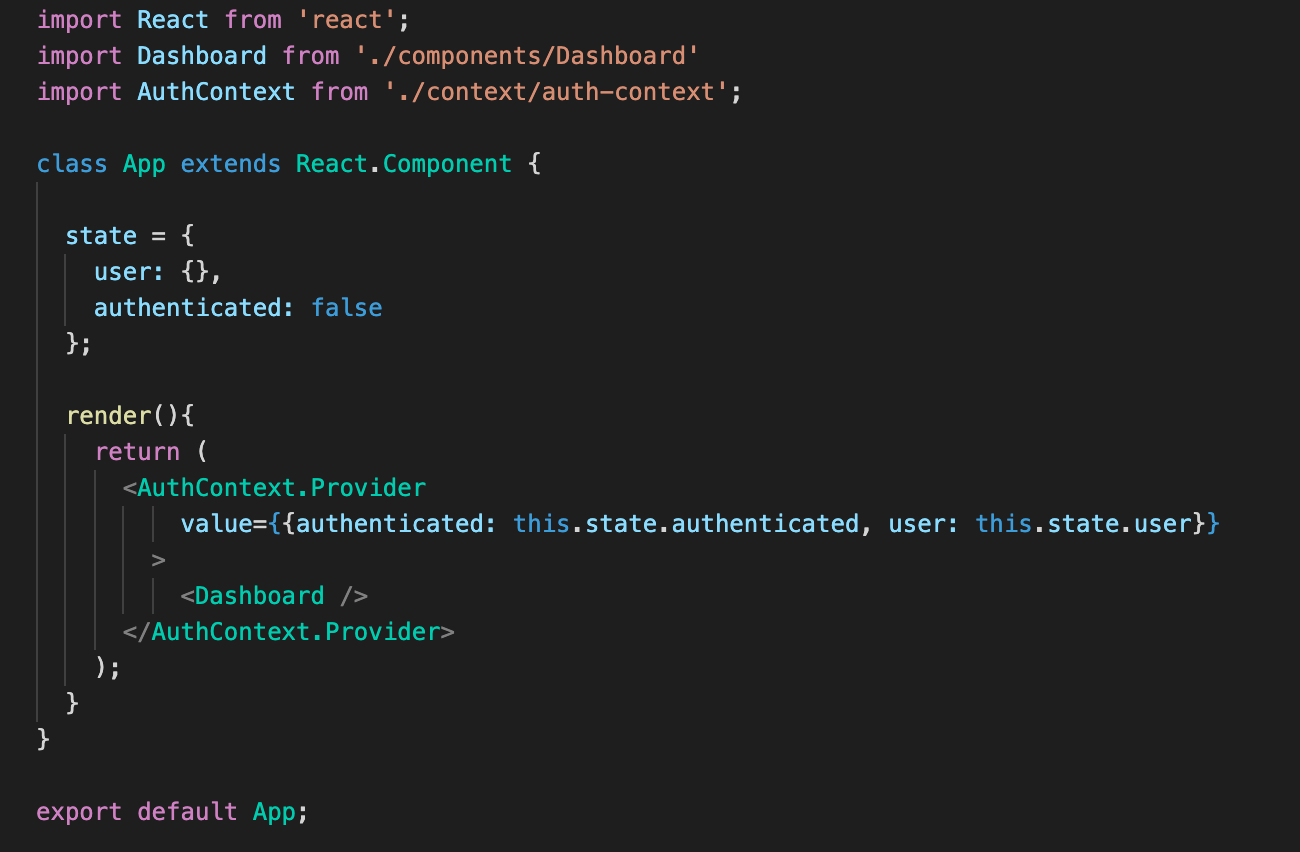This screenshot has height=852, width=1300.
Task: Click the 'state' property declaration
Action: pos(100,235)
